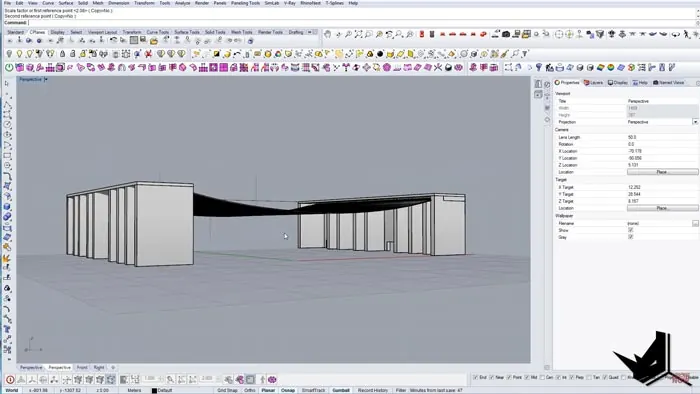Image resolution: width=700 pixels, height=394 pixels.
Task: Switch to the Curve Tools toolbar tab
Action: 158,32
